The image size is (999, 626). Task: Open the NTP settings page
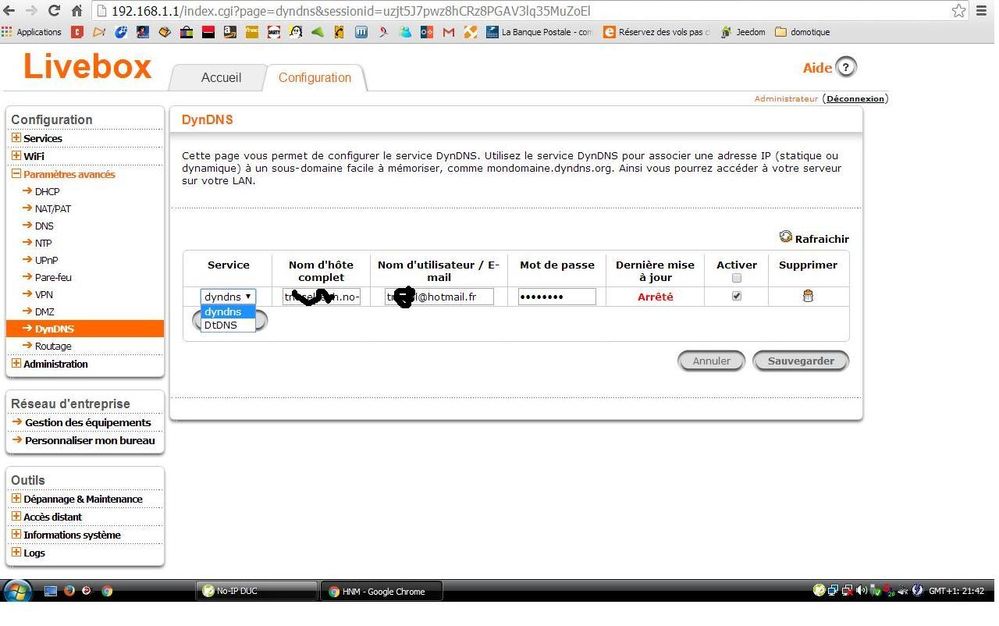pos(43,243)
